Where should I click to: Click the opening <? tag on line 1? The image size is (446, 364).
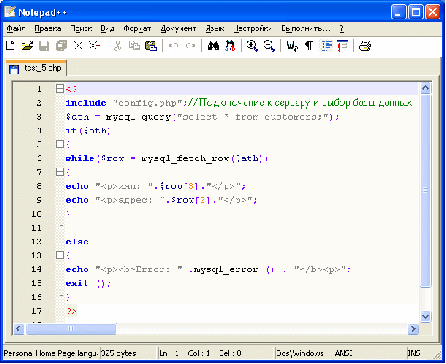pos(71,89)
